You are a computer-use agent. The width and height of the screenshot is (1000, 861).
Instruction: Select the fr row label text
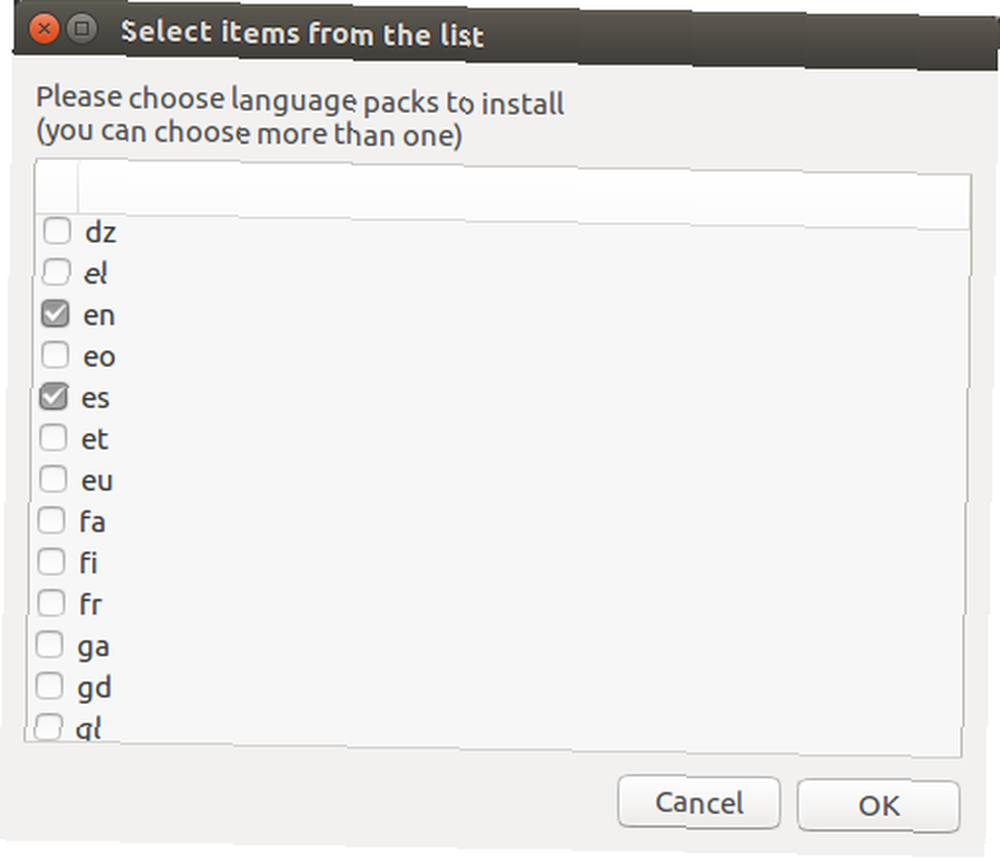pyautogui.click(x=90, y=604)
